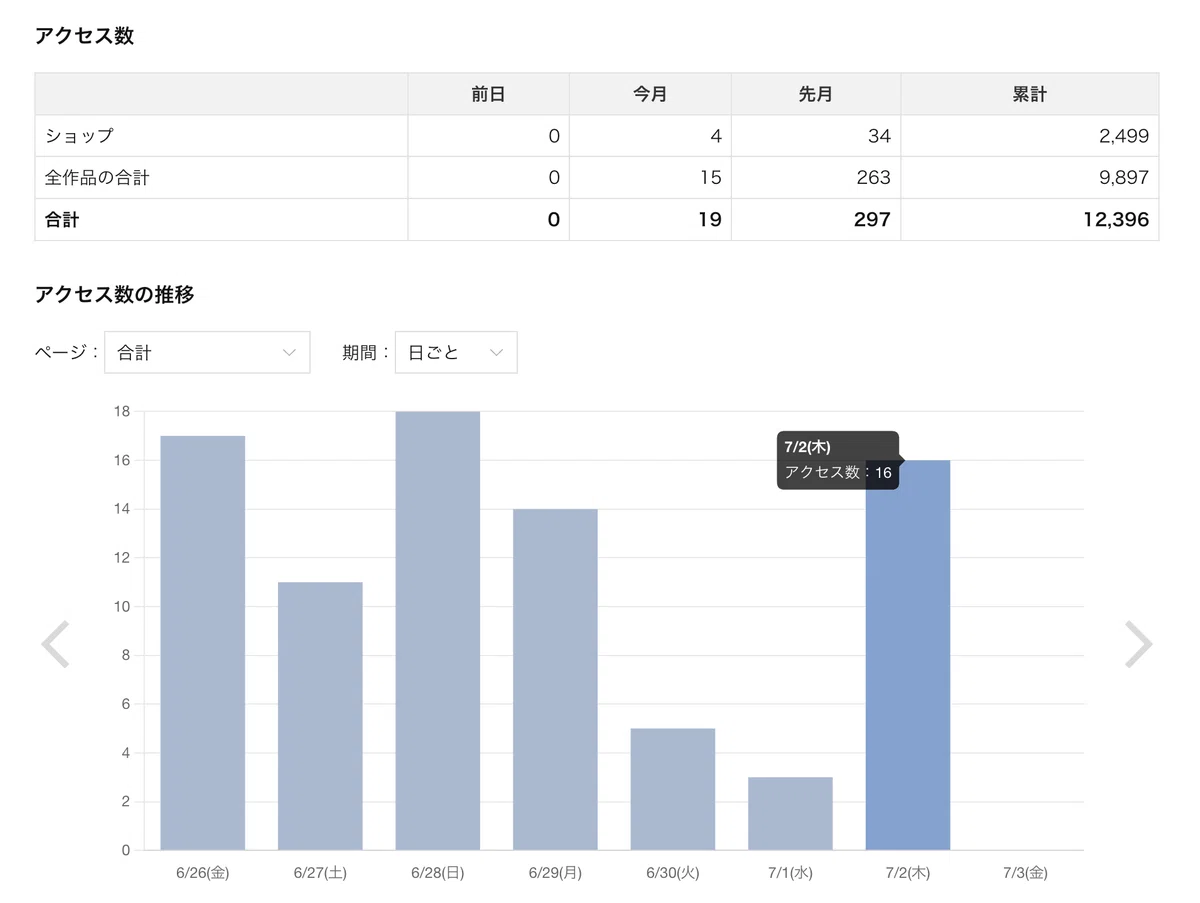
Task: Click last month ショップ value 34
Action: click(879, 136)
